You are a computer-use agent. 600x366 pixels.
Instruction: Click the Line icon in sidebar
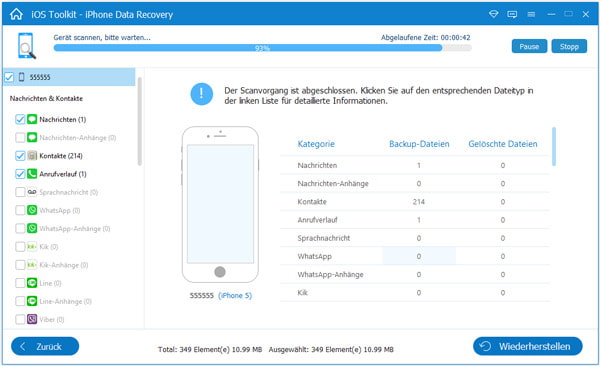click(x=32, y=283)
